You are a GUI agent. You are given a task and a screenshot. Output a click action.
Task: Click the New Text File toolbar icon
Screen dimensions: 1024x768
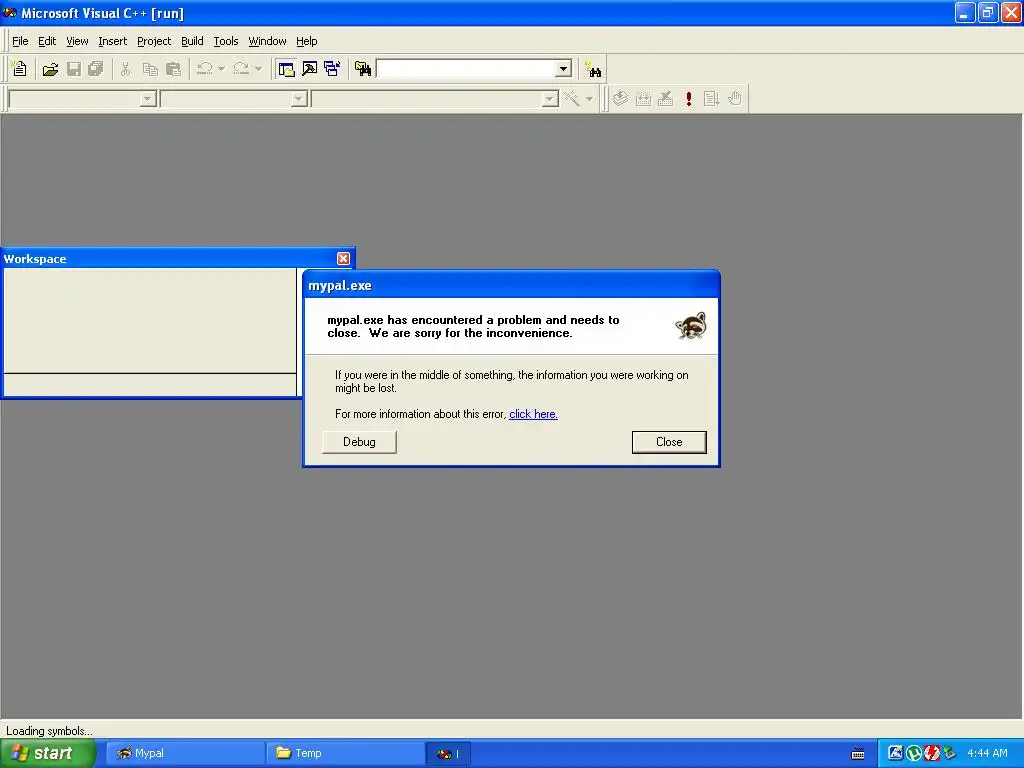click(20, 69)
